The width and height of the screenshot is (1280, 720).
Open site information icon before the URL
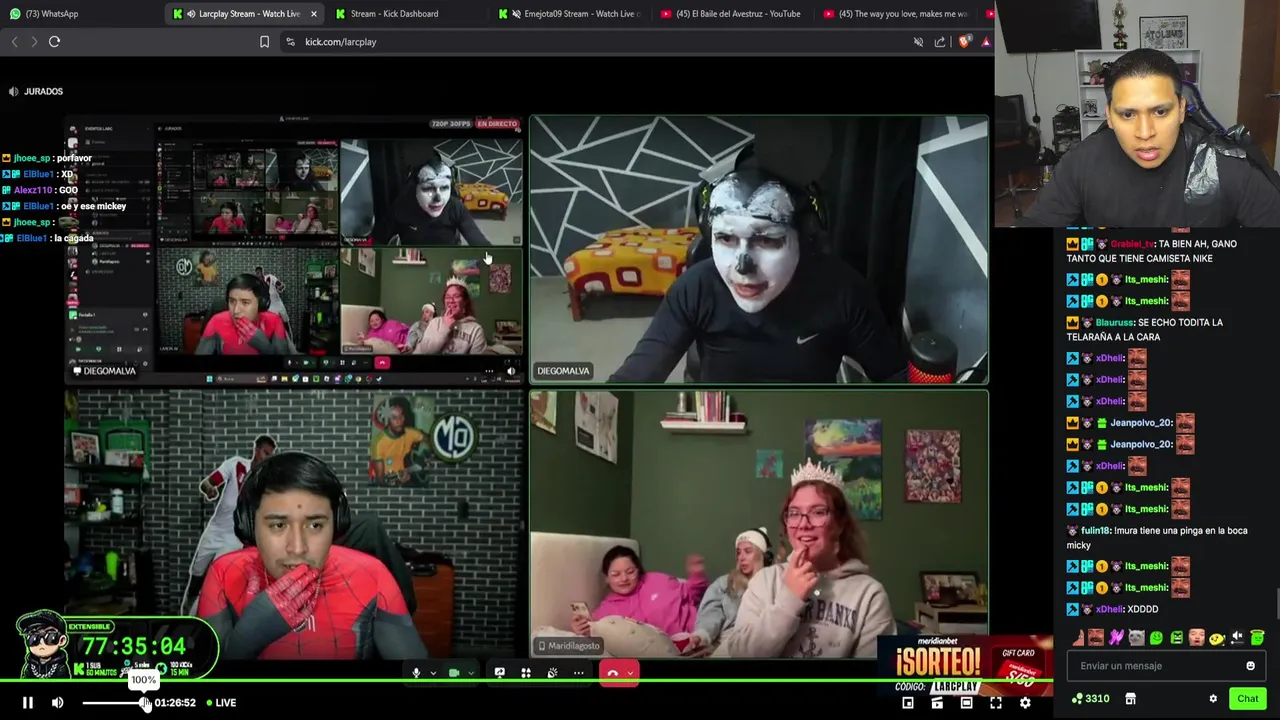tap(290, 42)
